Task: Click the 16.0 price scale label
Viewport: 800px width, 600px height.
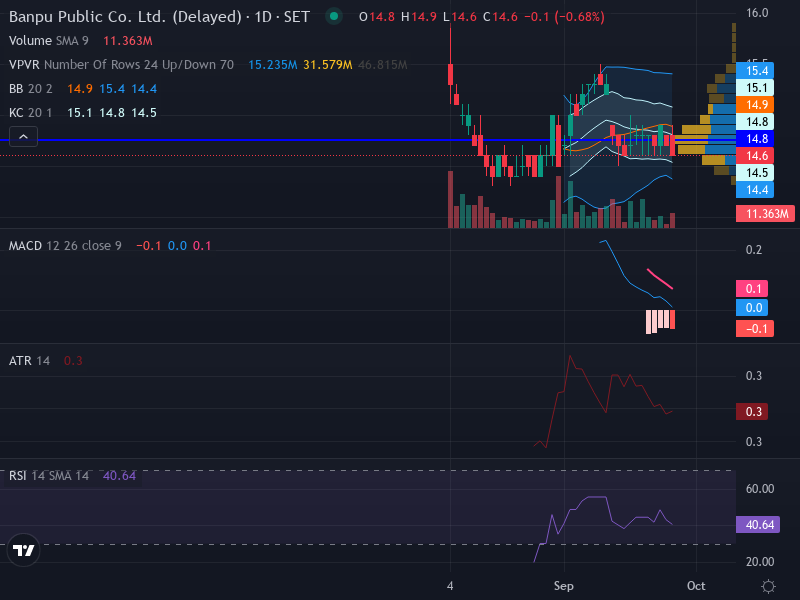Action: [757, 13]
